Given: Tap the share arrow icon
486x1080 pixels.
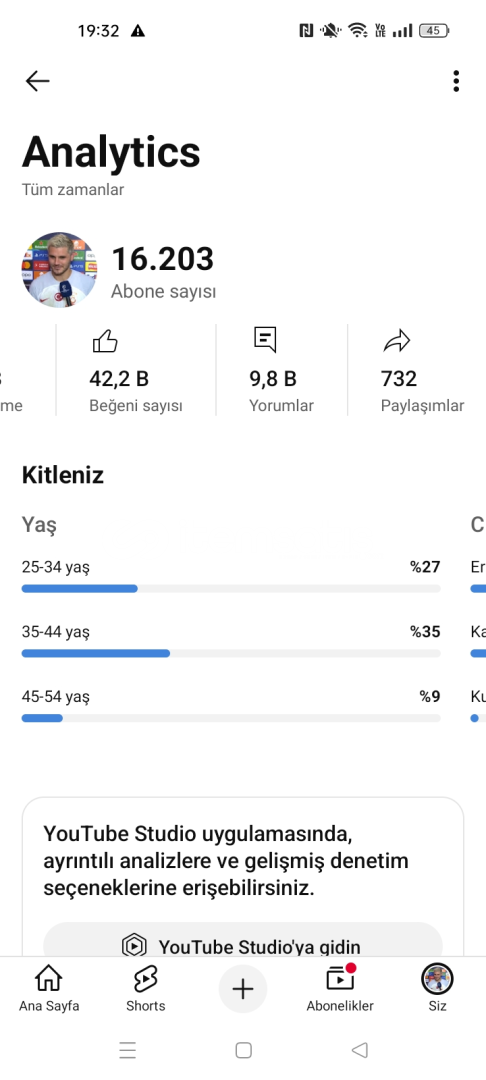Looking at the screenshot, I should point(396,340).
